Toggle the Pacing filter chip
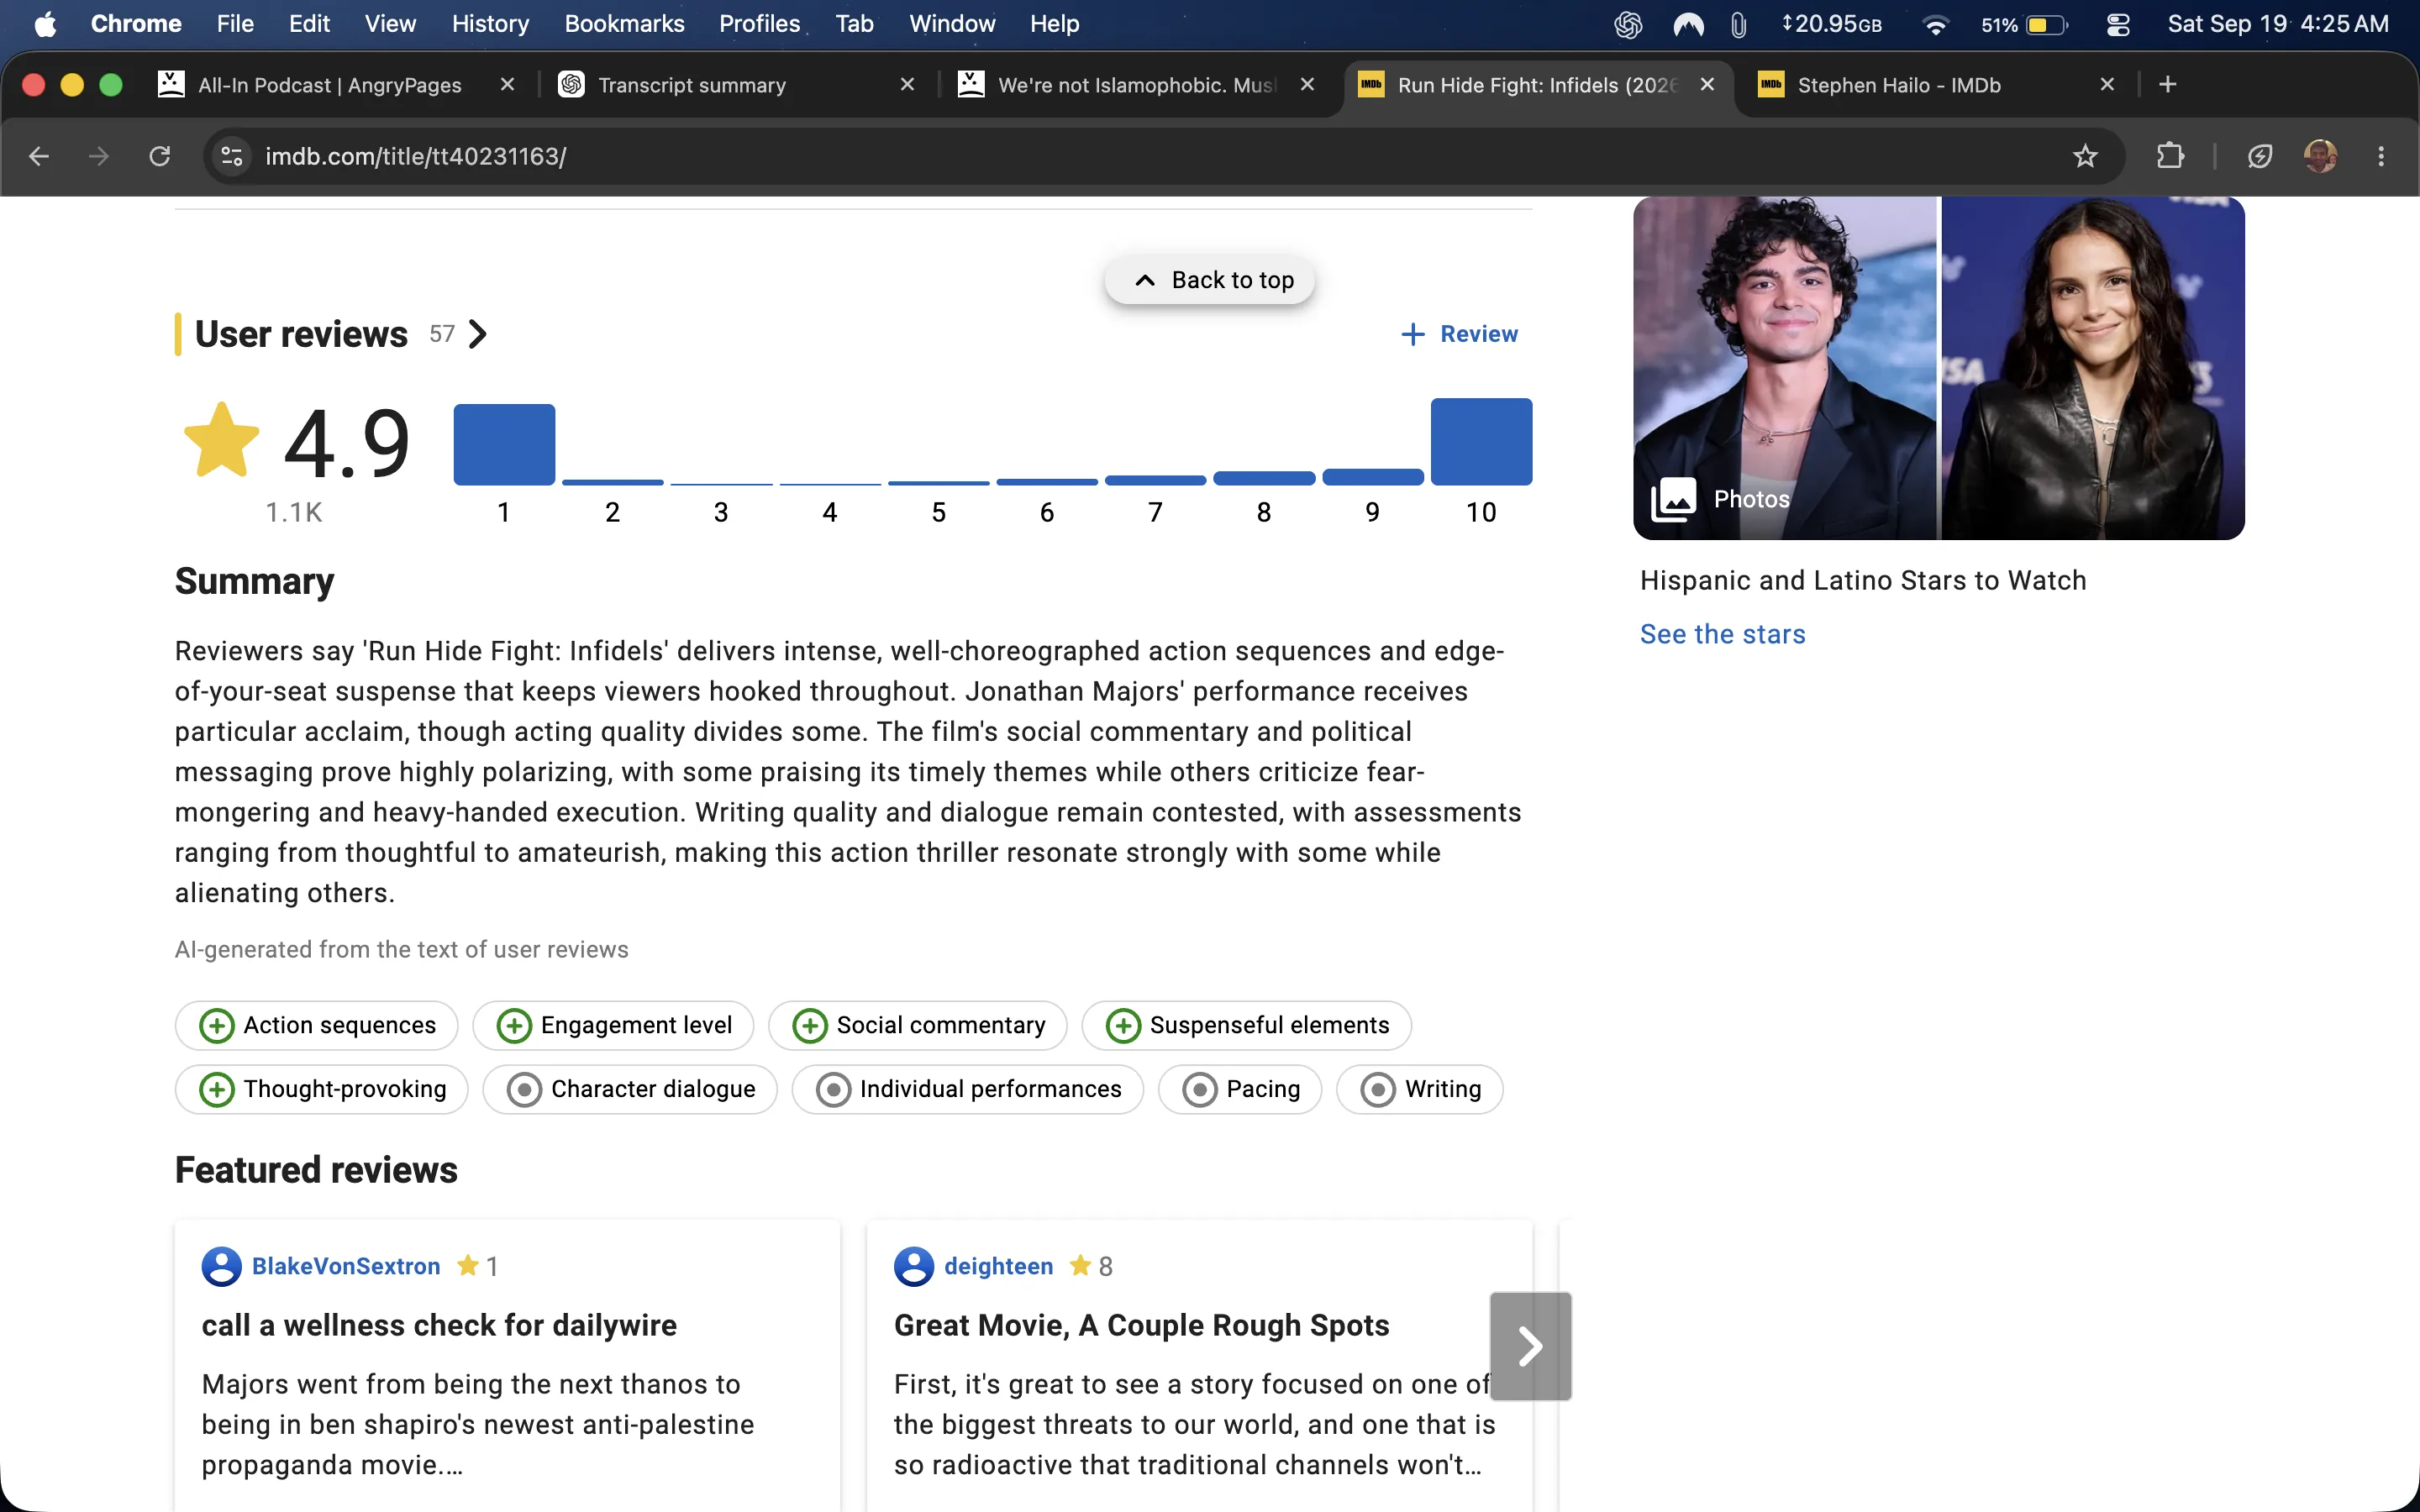2420x1512 pixels. (1240, 1089)
